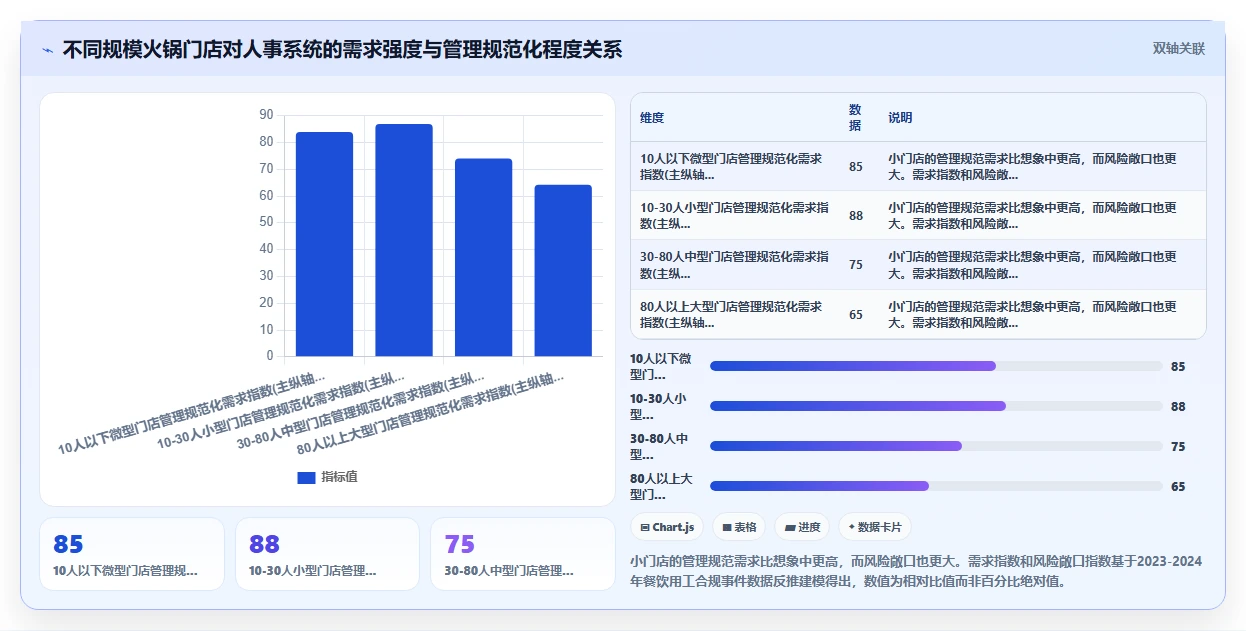Click the 10人以下微型门店管理规范化需求 table cell
This screenshot has width=1246, height=631.
[735, 166]
